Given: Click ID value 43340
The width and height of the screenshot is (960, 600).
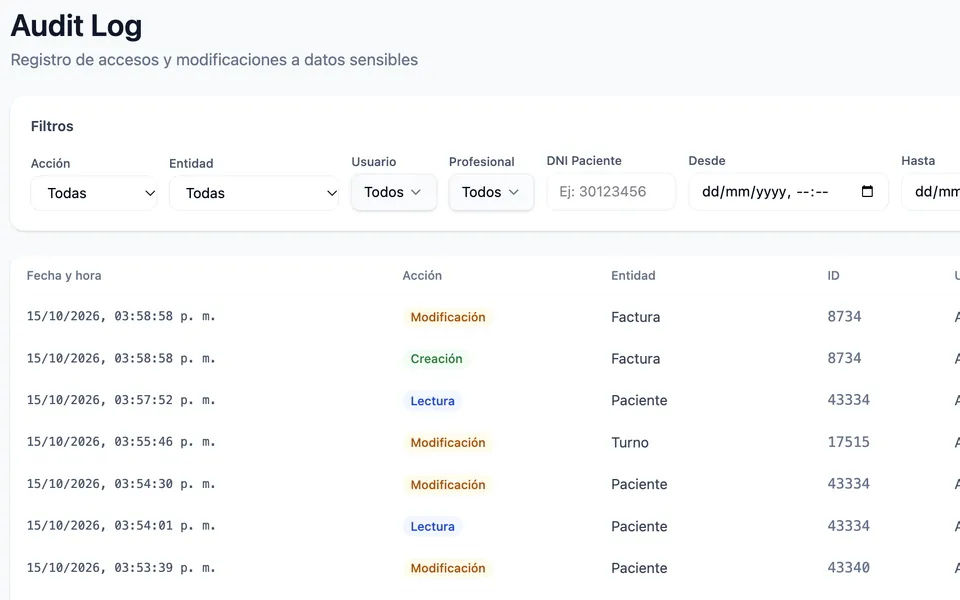Looking at the screenshot, I should pyautogui.click(x=849, y=568).
